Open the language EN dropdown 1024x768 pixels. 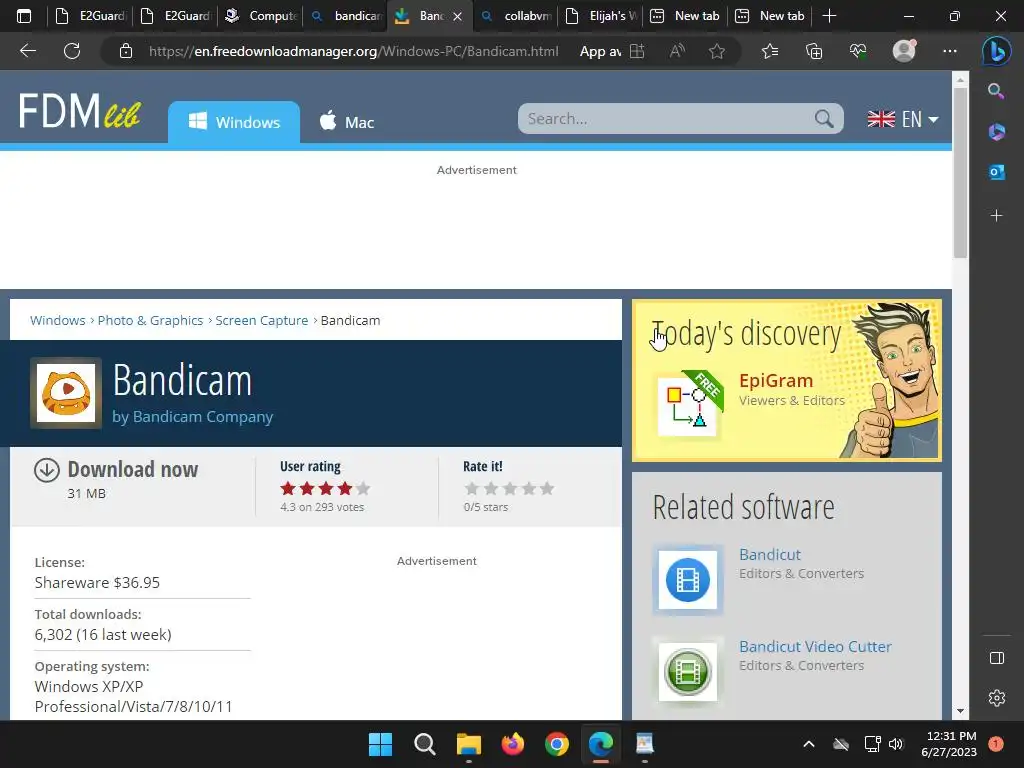tap(903, 120)
